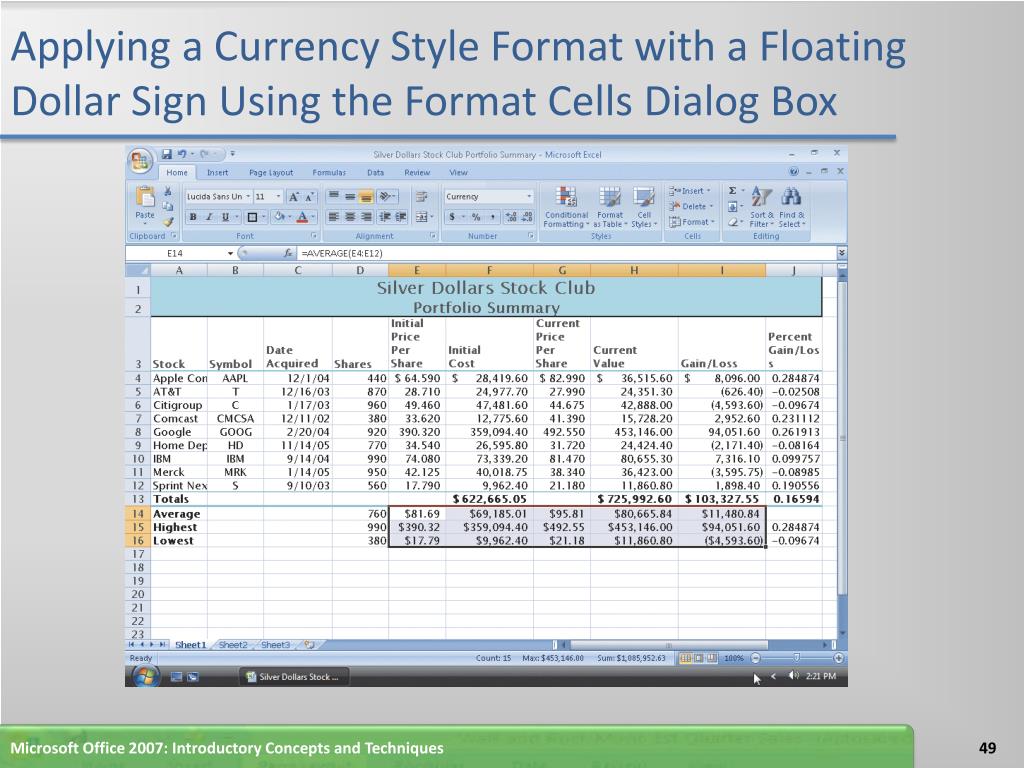Click Increase Decimal
1024x768 pixels.
coord(512,217)
